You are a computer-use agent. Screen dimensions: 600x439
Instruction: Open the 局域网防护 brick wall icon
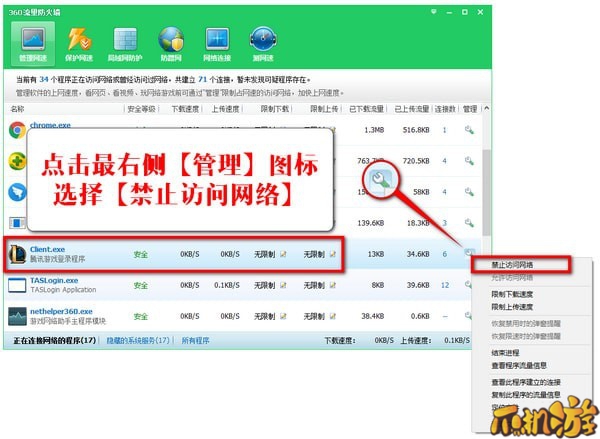tap(125, 39)
